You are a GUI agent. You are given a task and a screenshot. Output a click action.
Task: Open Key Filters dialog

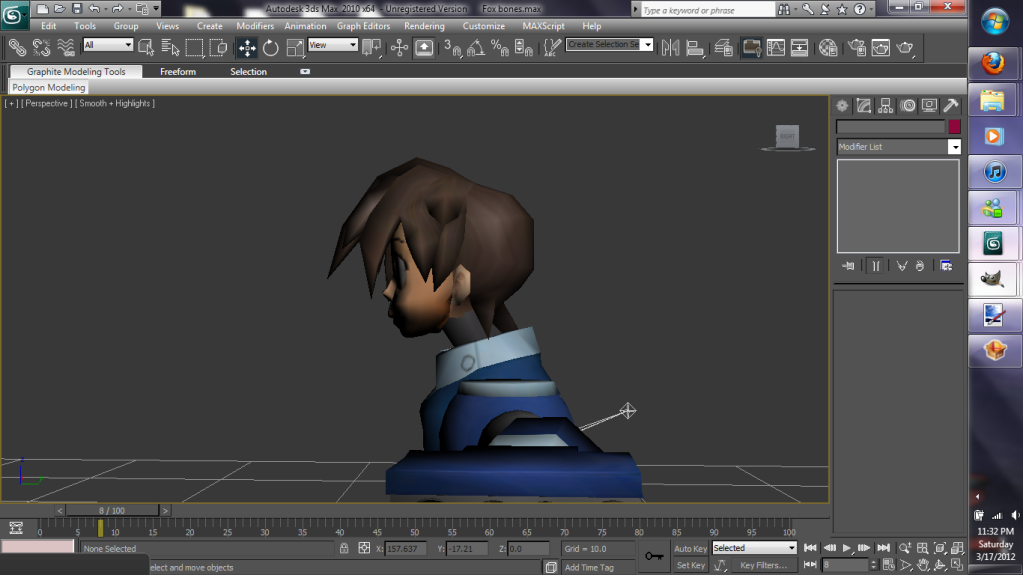(763, 565)
